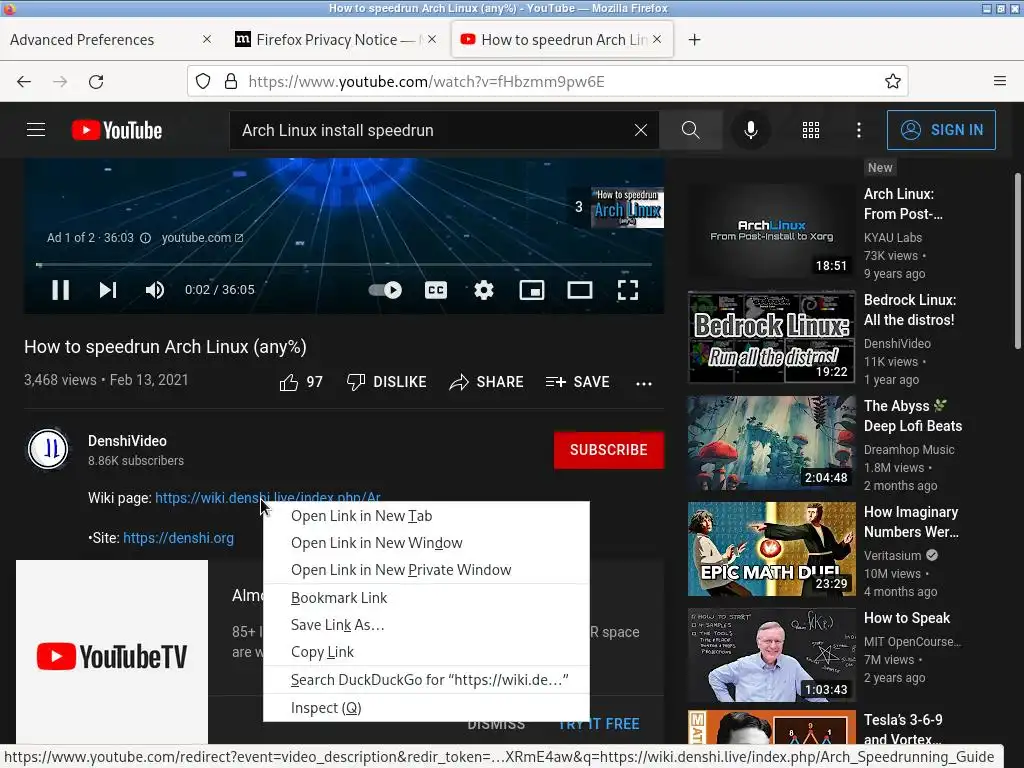Image resolution: width=1024 pixels, height=768 pixels.
Task: Open a new tab with plus button
Action: [x=694, y=40]
